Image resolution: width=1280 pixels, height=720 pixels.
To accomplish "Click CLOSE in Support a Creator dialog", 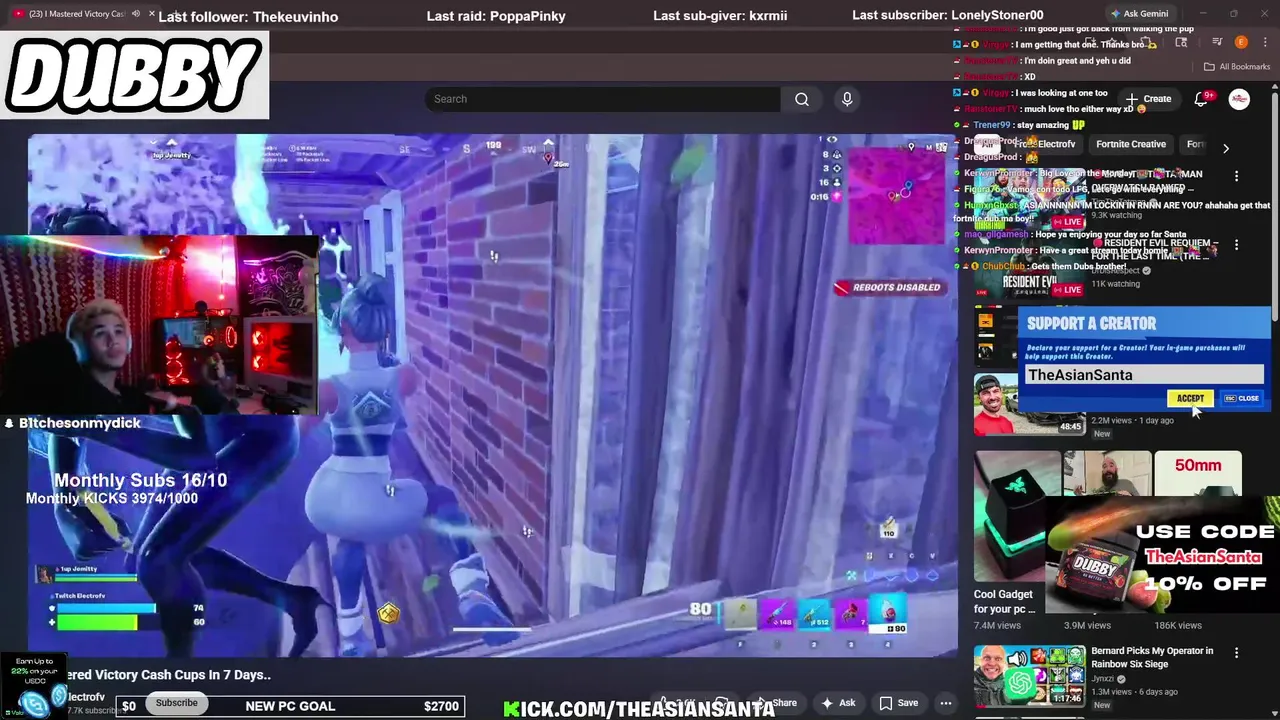I will tap(1242, 398).
